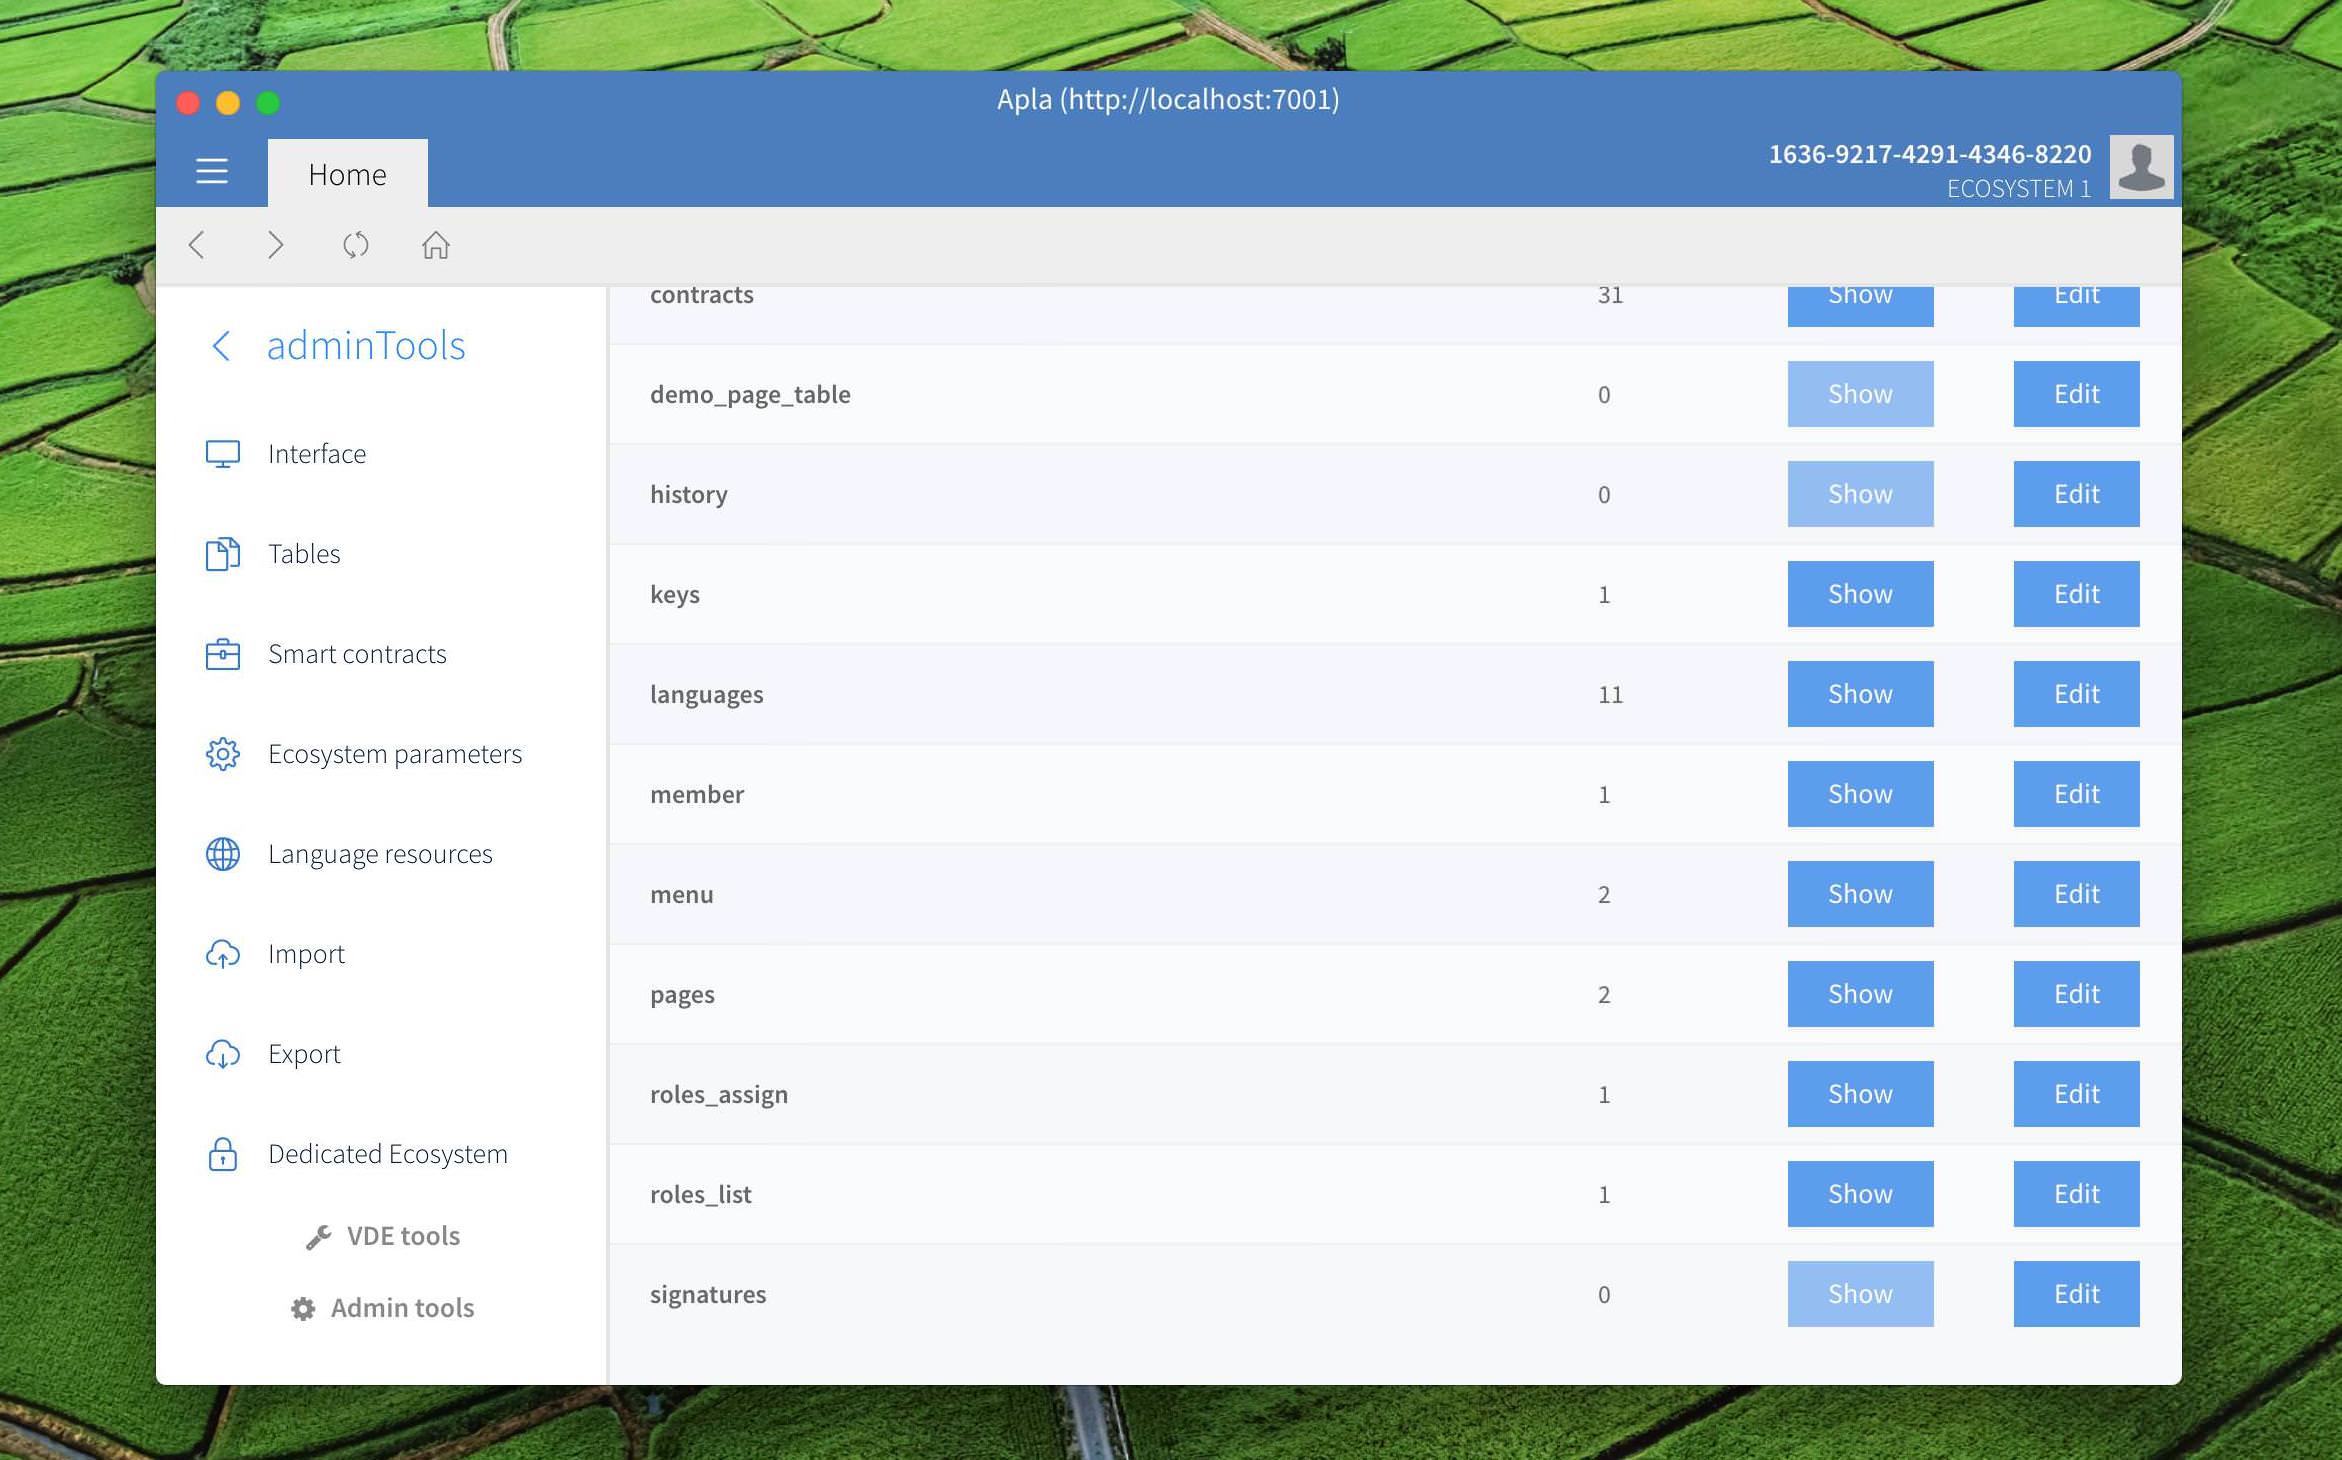Show the languages table rows
The image size is (2342, 1460).
(1859, 694)
